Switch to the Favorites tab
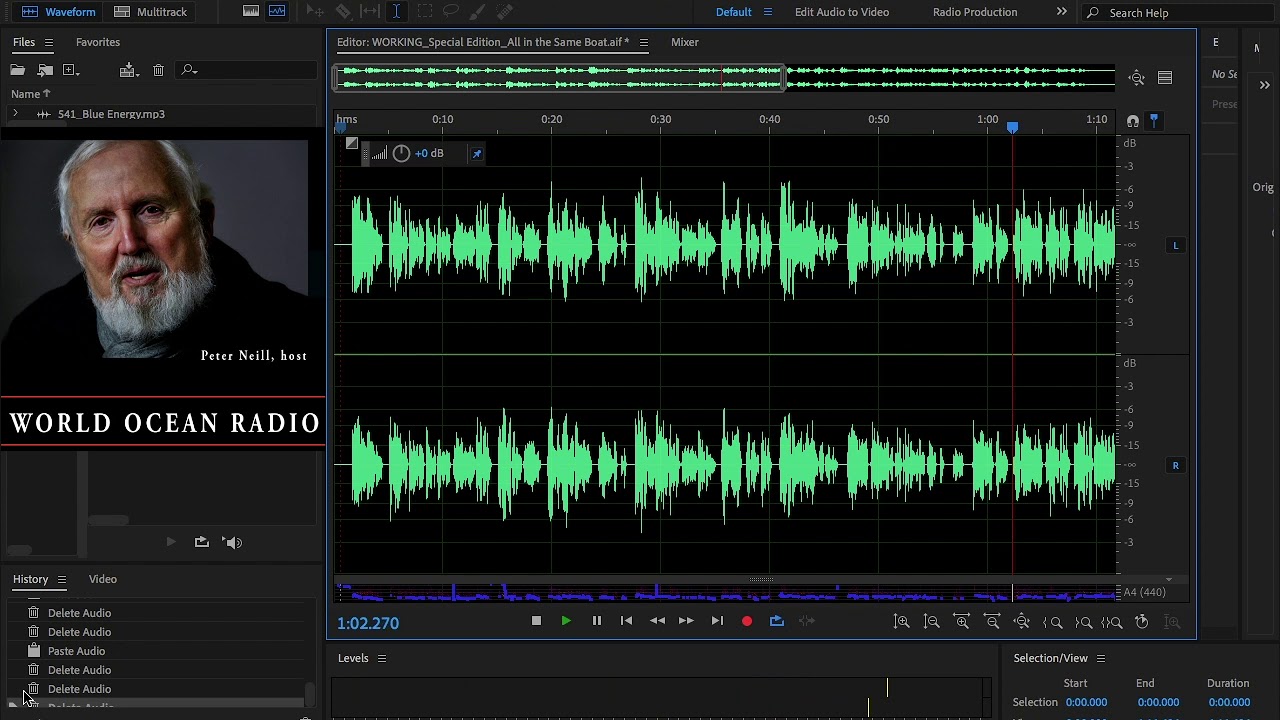This screenshot has width=1280, height=720. click(x=98, y=42)
